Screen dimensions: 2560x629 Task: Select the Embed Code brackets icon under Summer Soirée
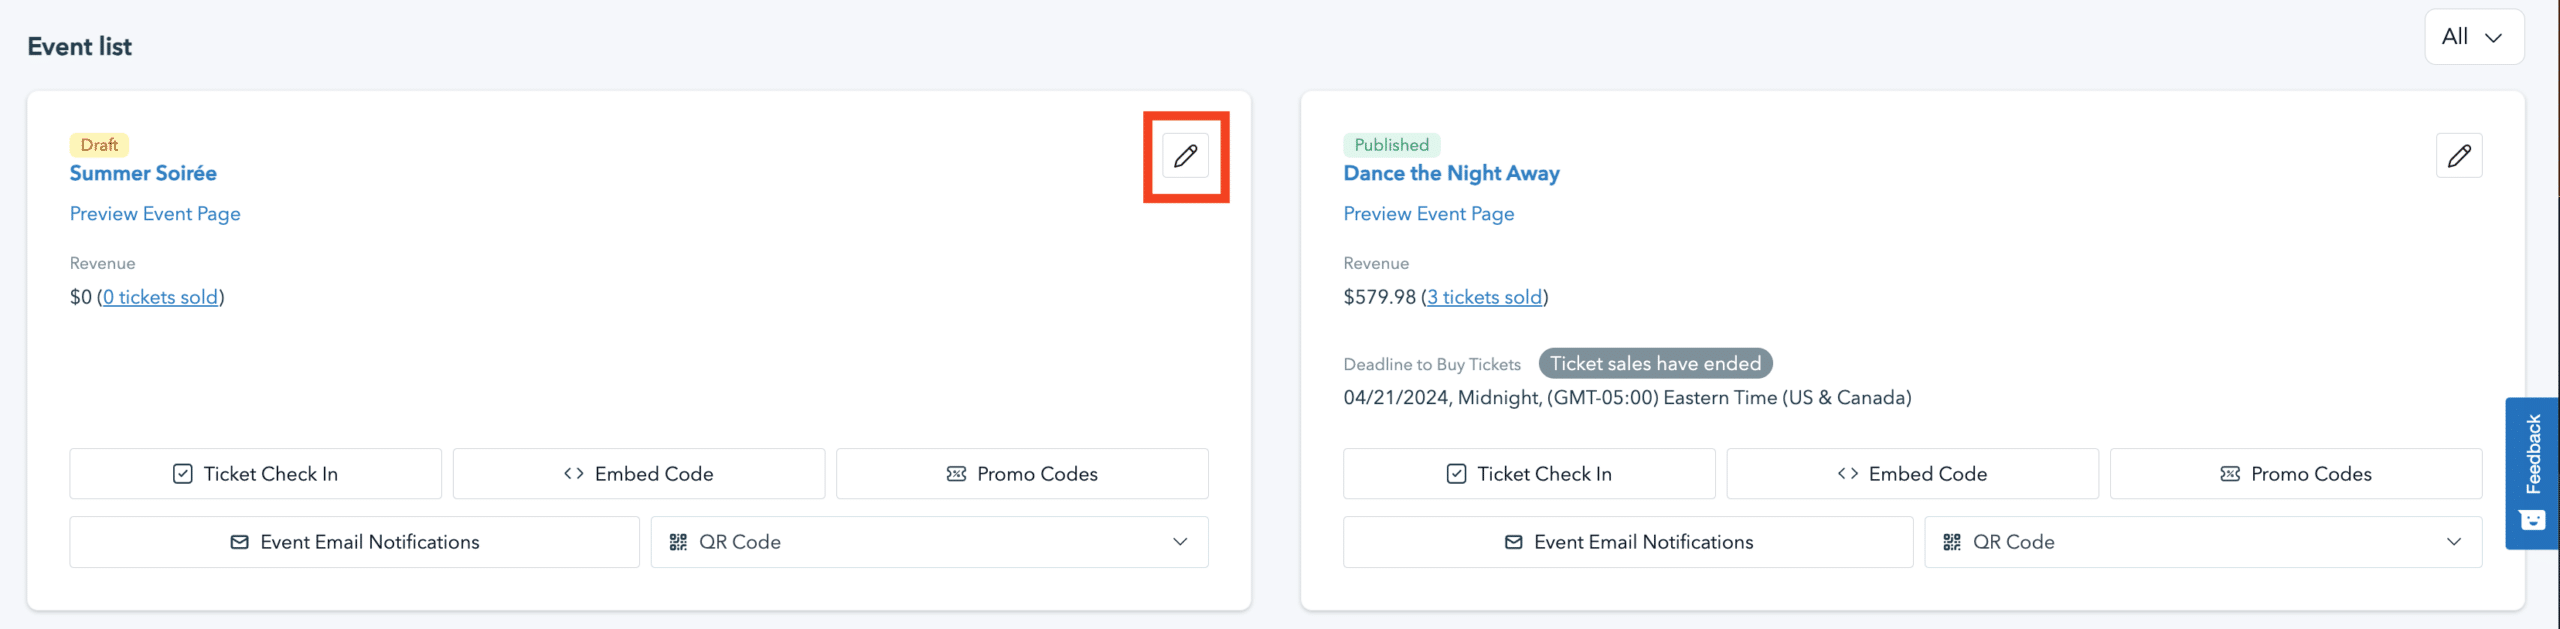coord(573,473)
